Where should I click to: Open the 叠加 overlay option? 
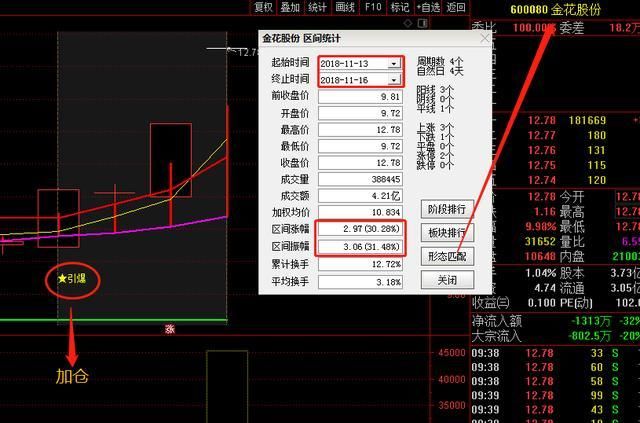click(290, 7)
